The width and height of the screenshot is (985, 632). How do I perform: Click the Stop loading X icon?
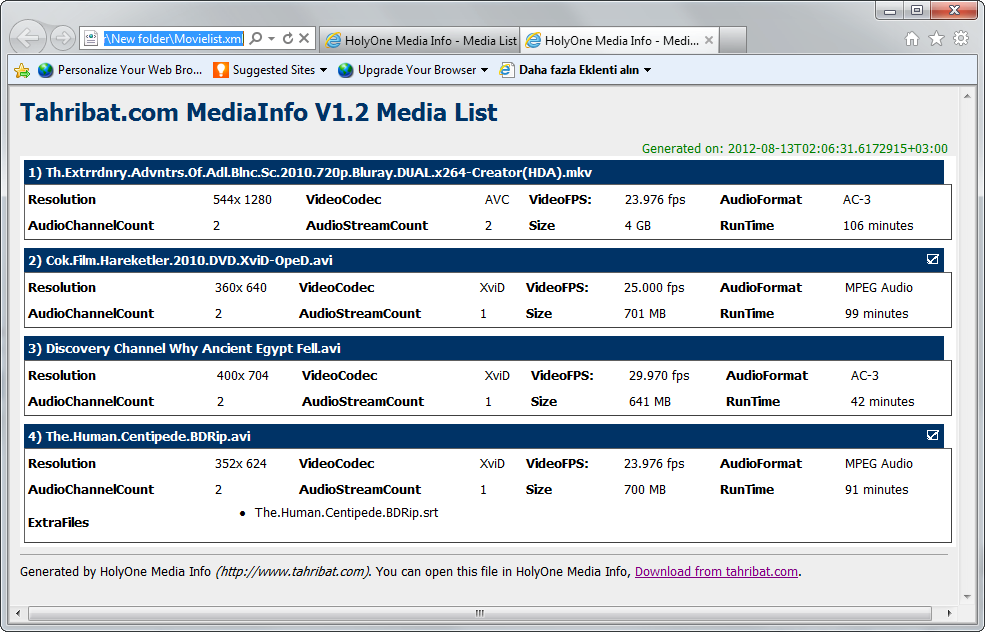tap(304, 39)
